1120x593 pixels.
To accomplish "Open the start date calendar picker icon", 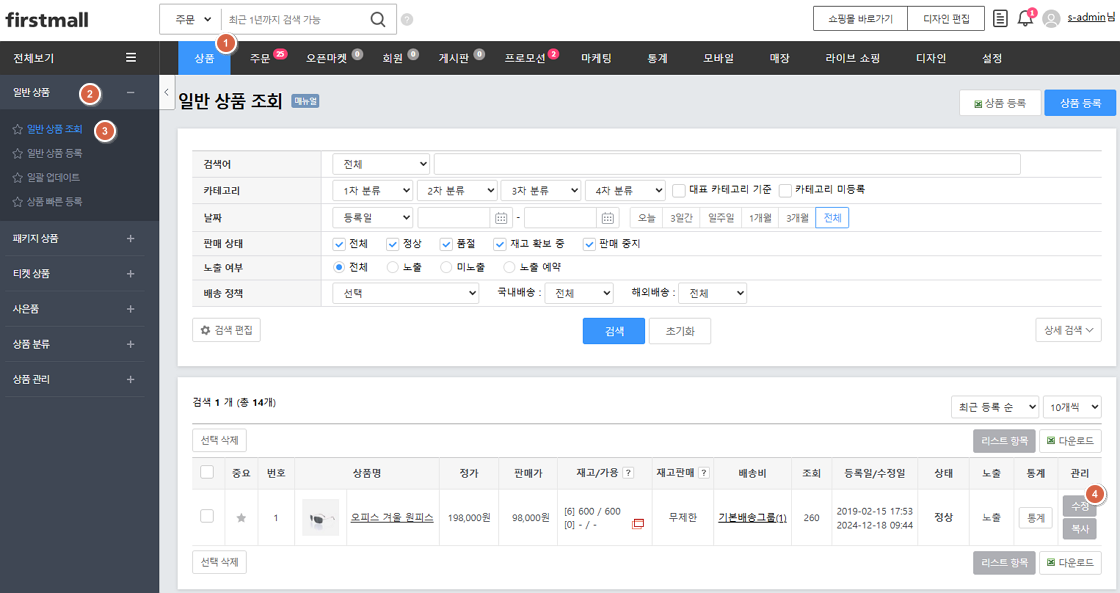I will [501, 218].
